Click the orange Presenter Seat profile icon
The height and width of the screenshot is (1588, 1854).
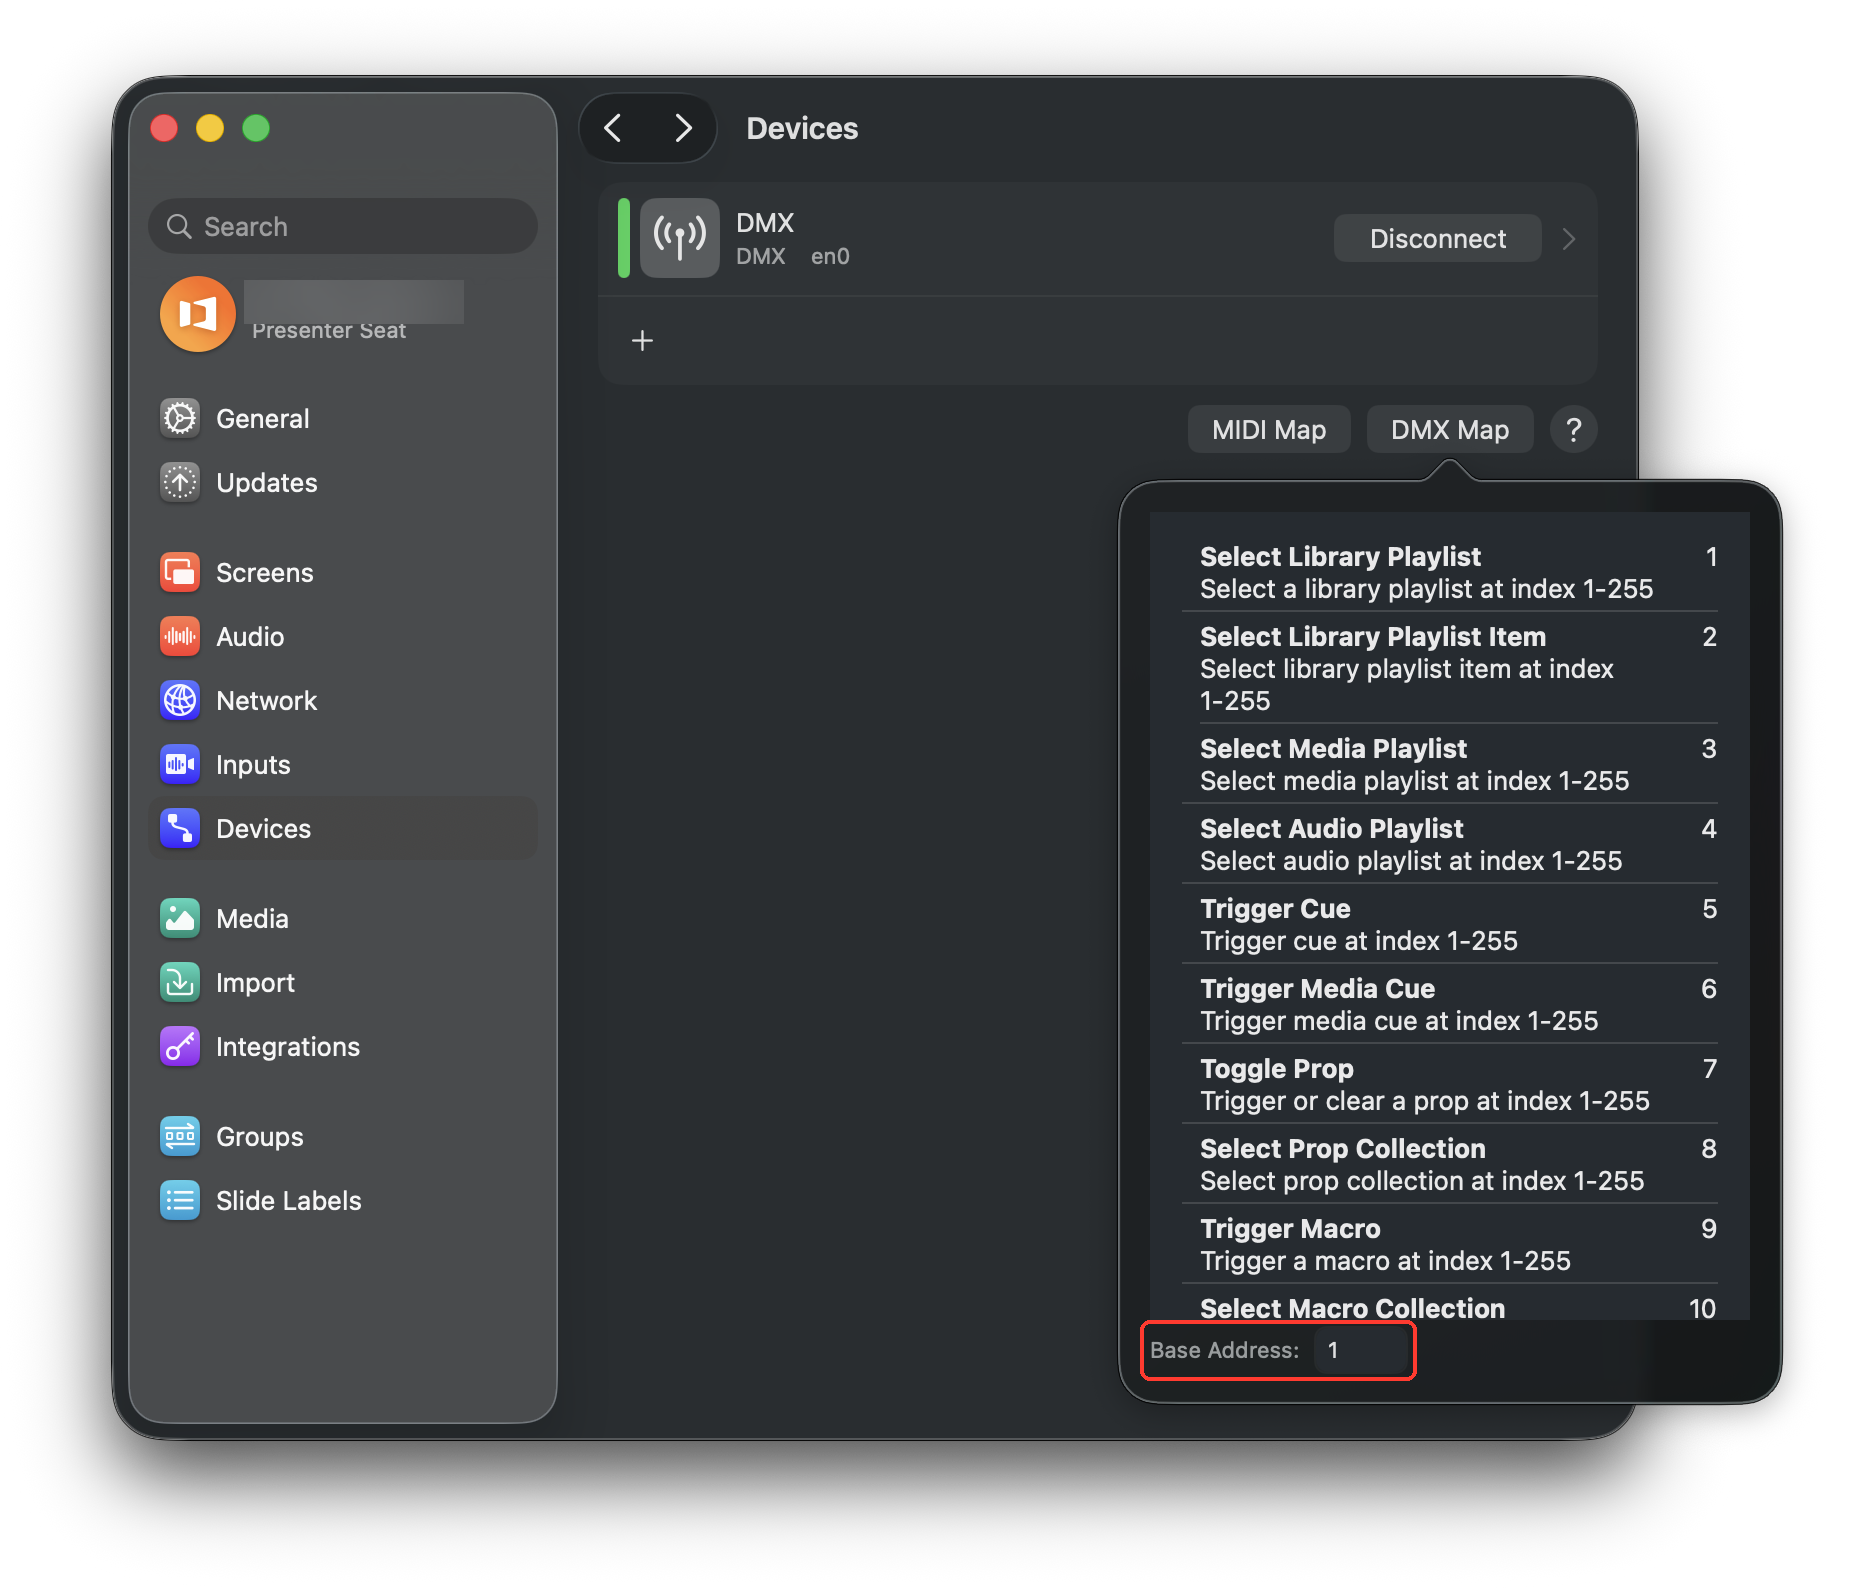tap(198, 314)
